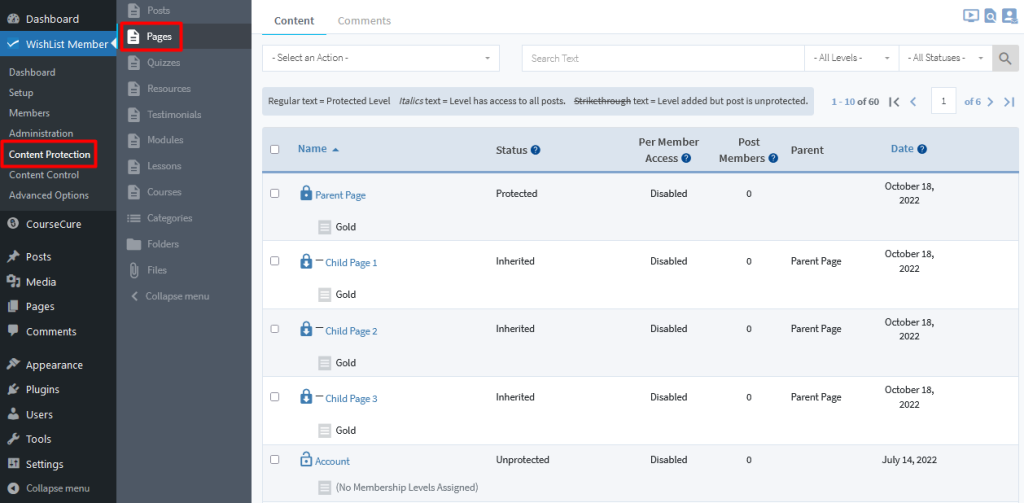1024x503 pixels.
Task: Switch to the Comments tab
Action: click(x=364, y=21)
